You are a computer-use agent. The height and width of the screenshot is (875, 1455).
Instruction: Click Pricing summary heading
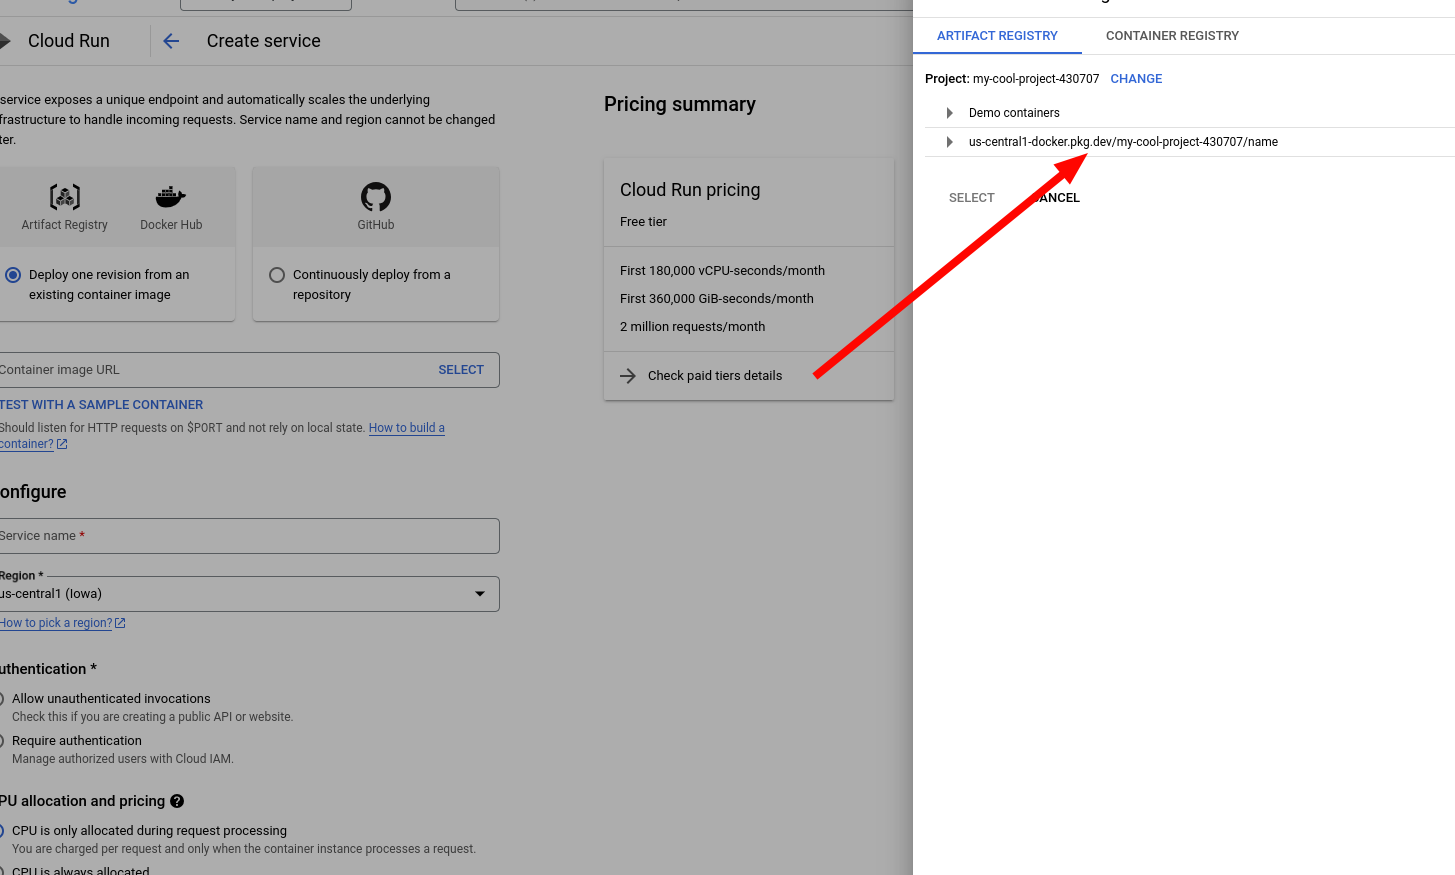[x=680, y=104]
